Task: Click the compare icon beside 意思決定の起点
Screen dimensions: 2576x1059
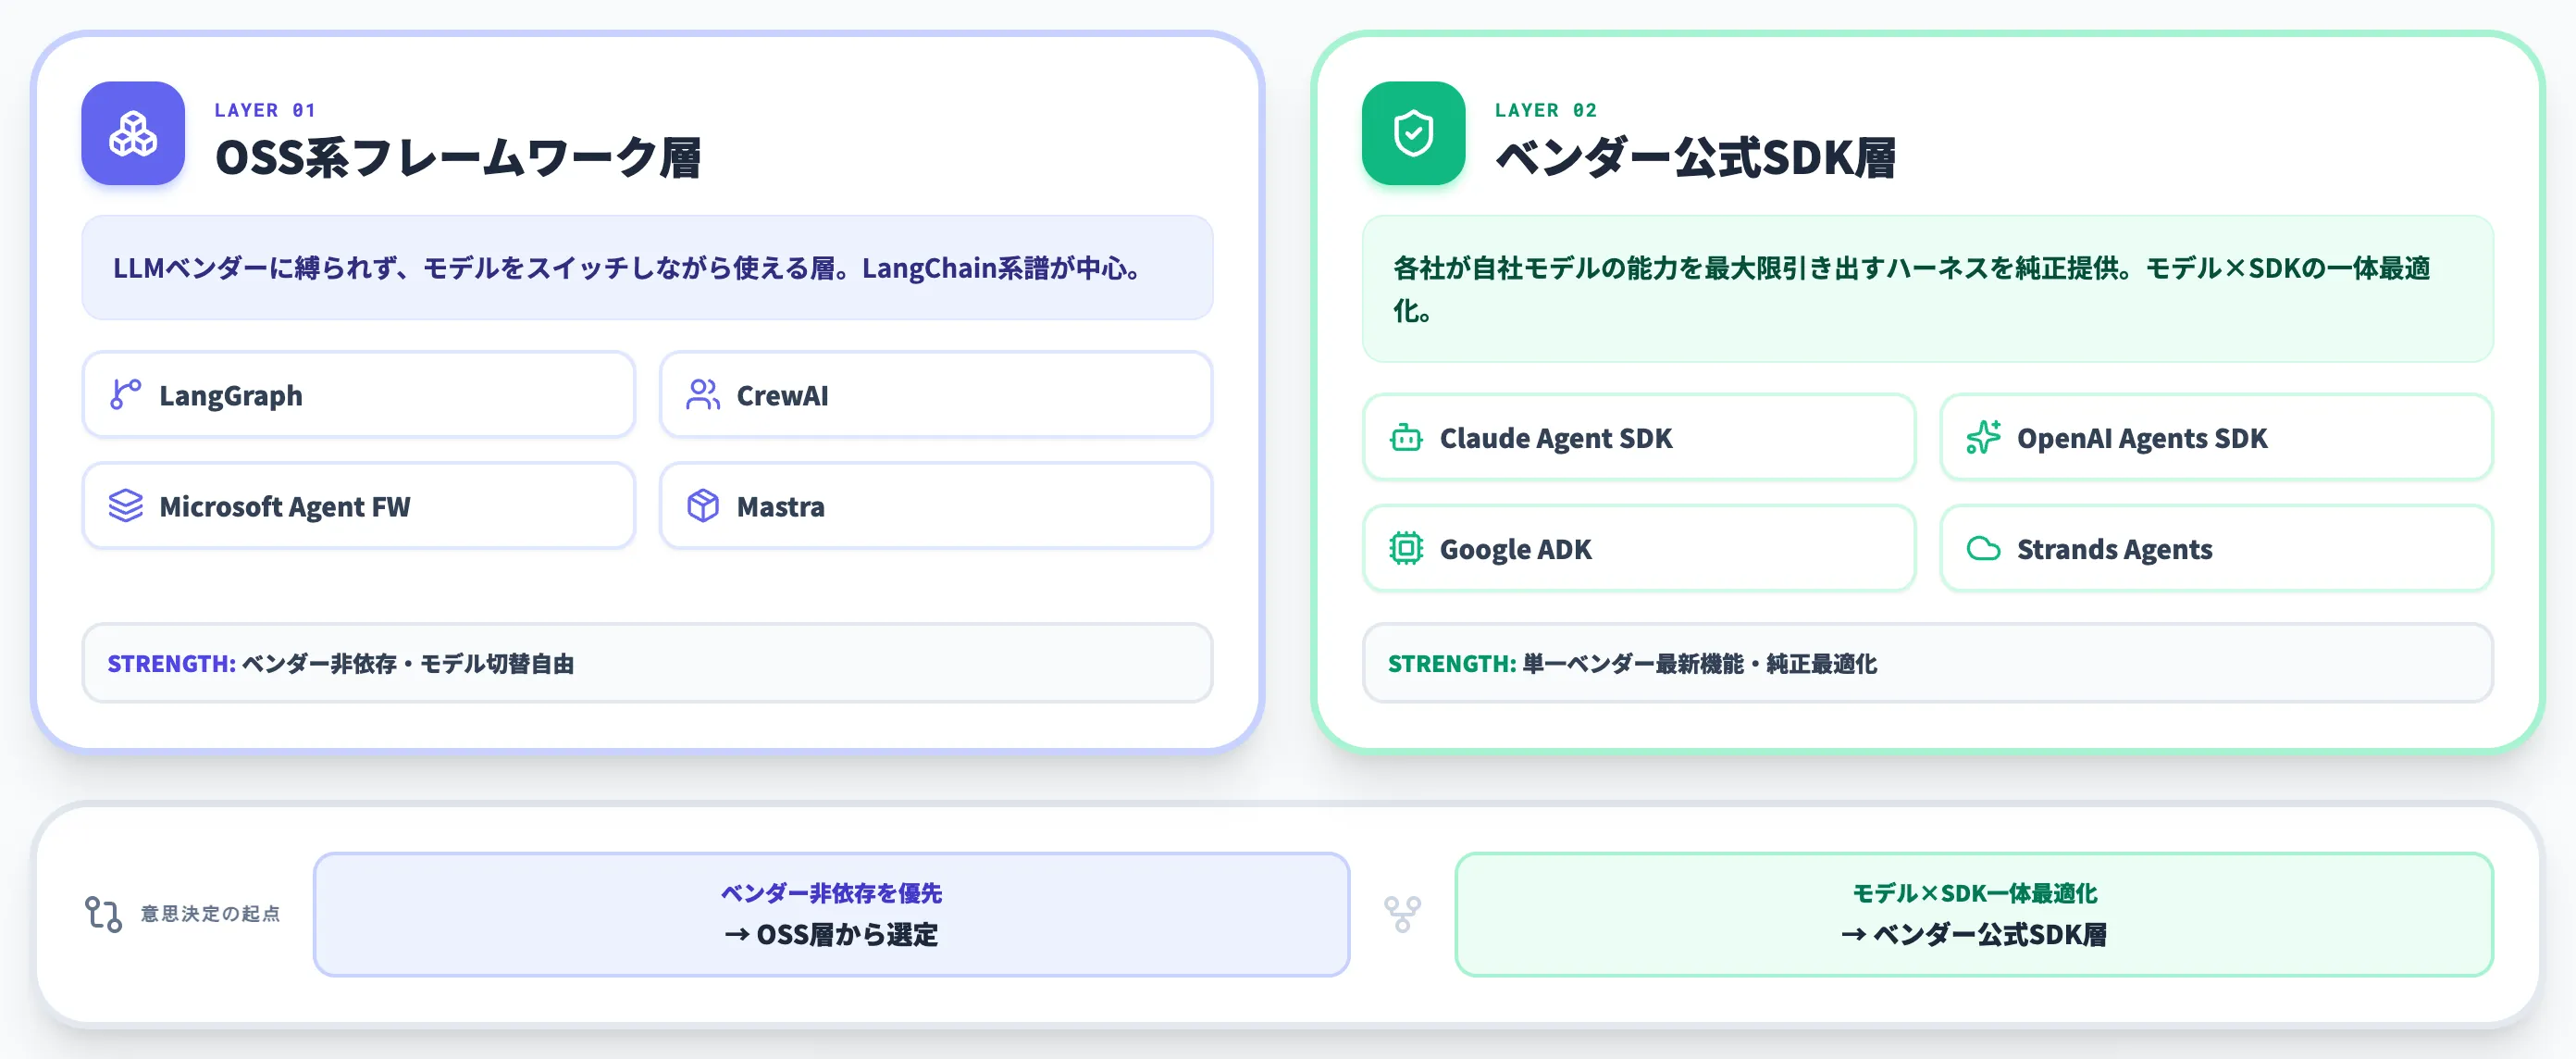Action: tap(103, 913)
